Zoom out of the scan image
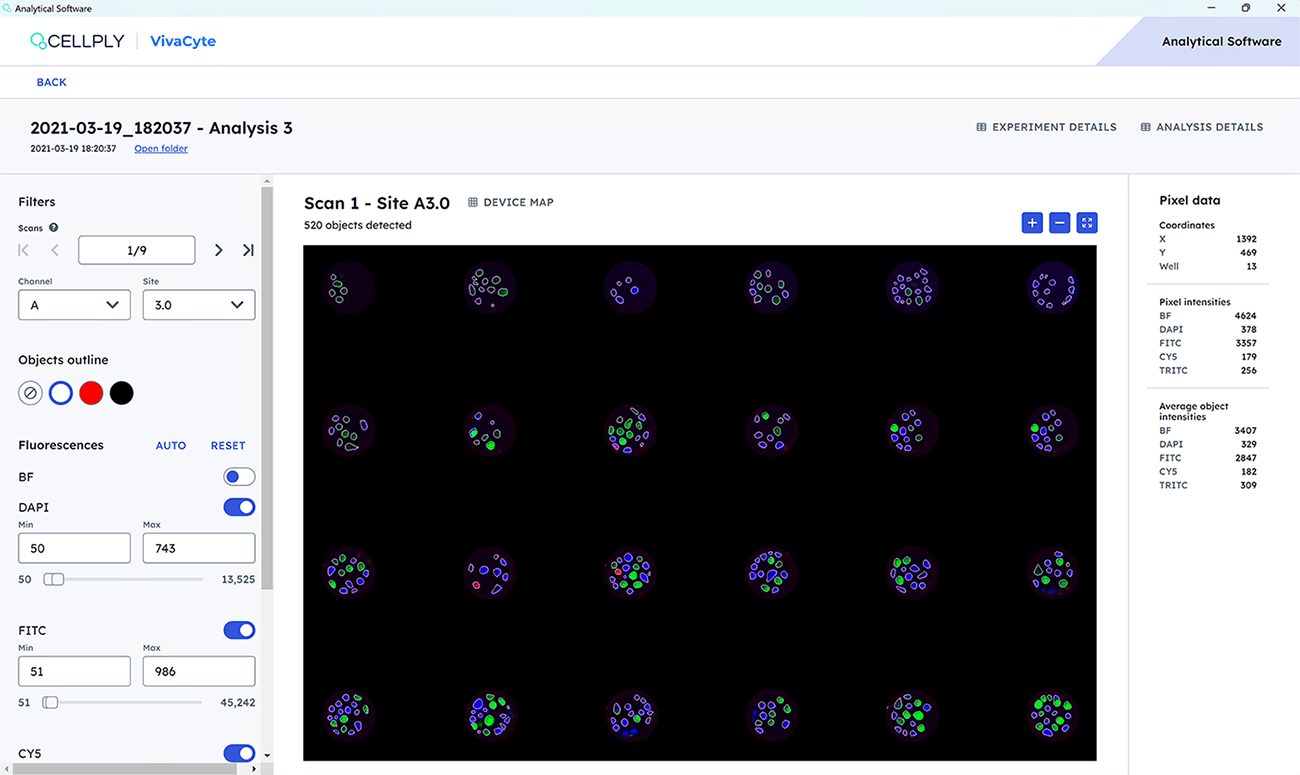Image resolution: width=1300 pixels, height=775 pixels. pyautogui.click(x=1059, y=222)
